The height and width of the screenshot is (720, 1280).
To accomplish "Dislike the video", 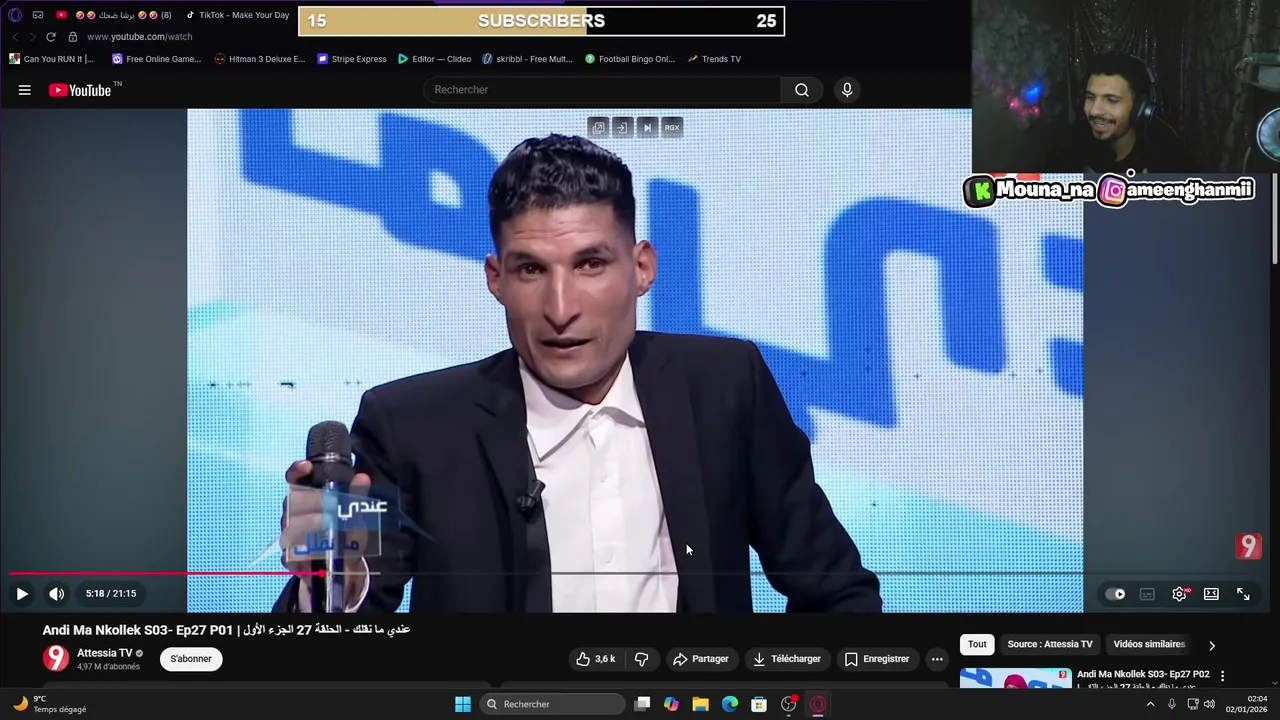I will pyautogui.click(x=642, y=659).
